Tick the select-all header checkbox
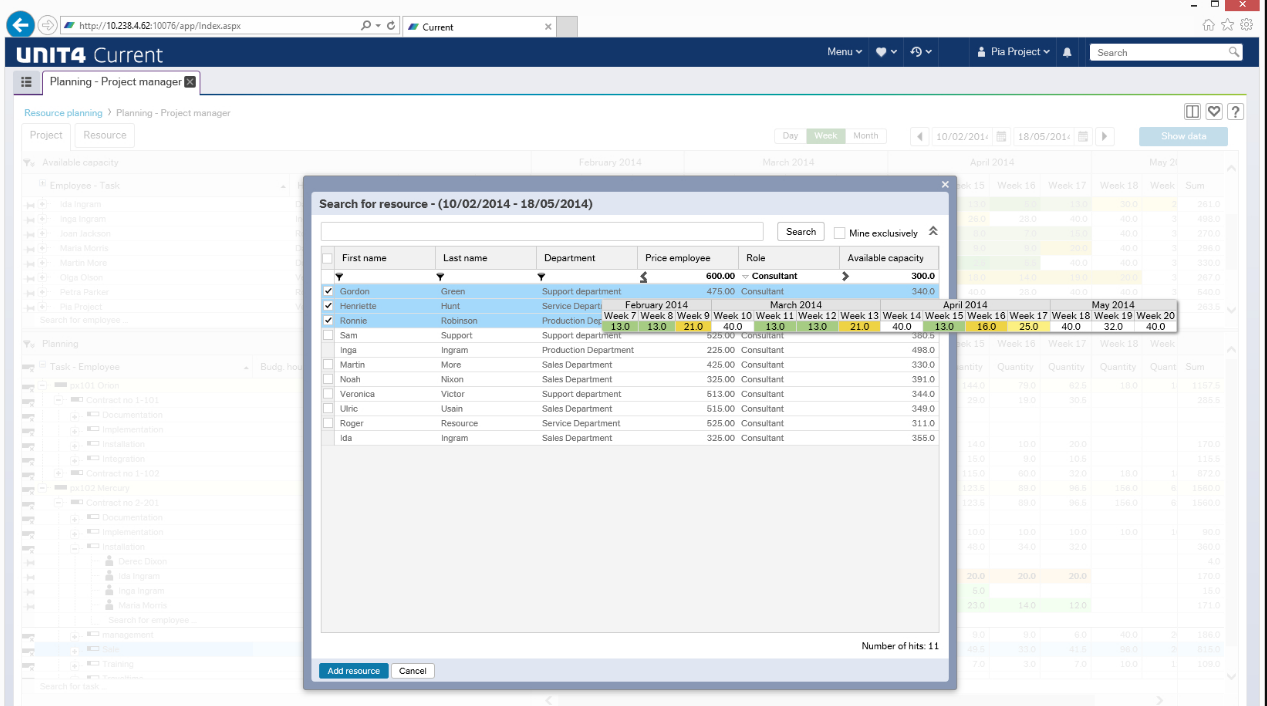Image resolution: width=1267 pixels, height=706 pixels. click(x=327, y=258)
